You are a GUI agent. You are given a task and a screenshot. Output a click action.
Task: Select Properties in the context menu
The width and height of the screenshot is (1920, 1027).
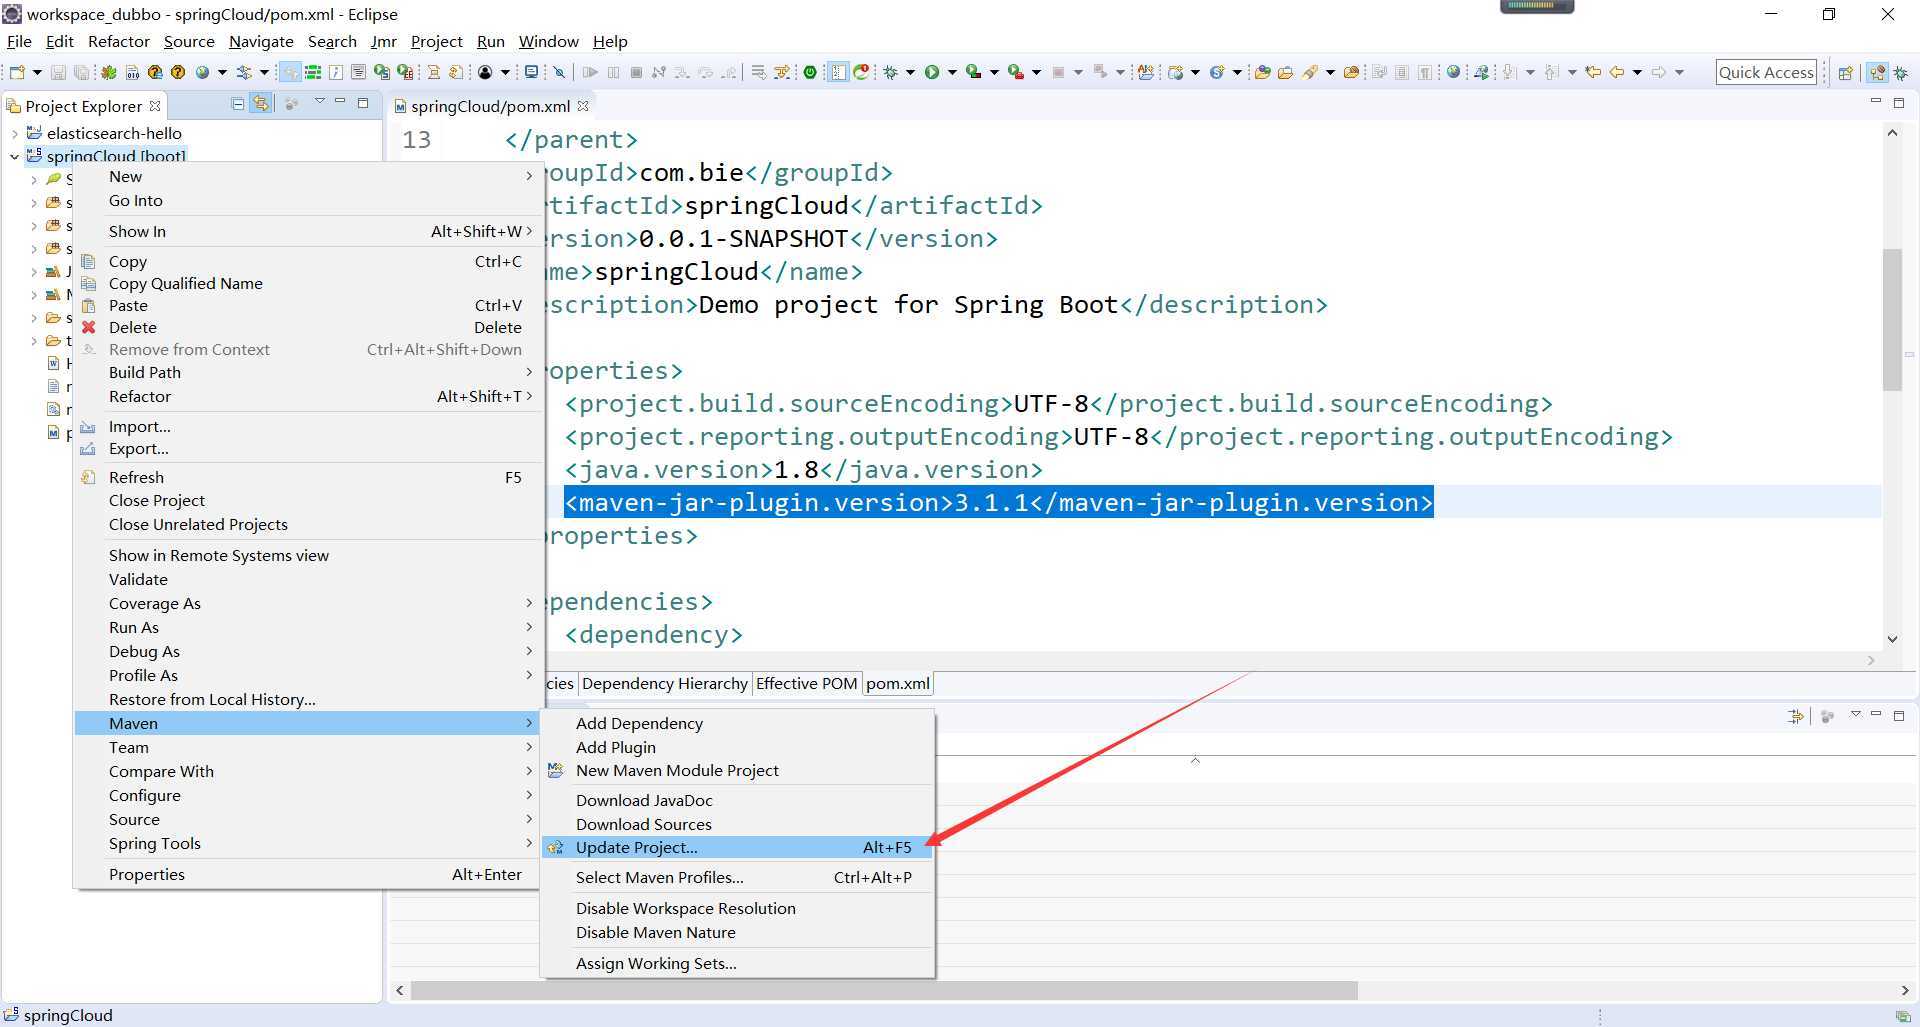[308, 874]
